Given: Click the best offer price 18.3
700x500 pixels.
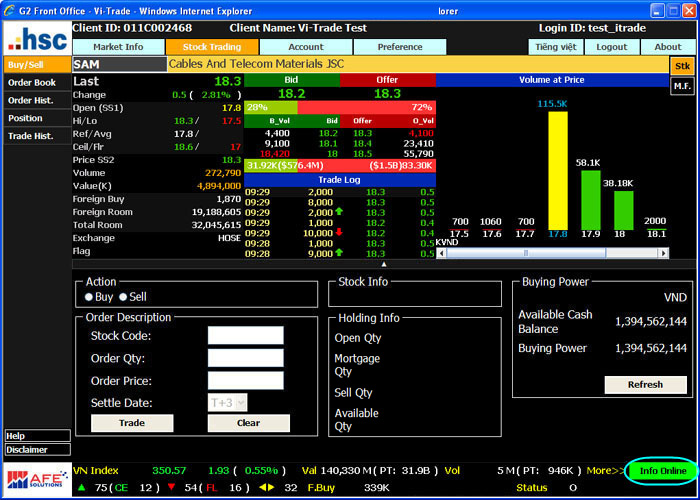Looking at the screenshot, I should coord(387,94).
